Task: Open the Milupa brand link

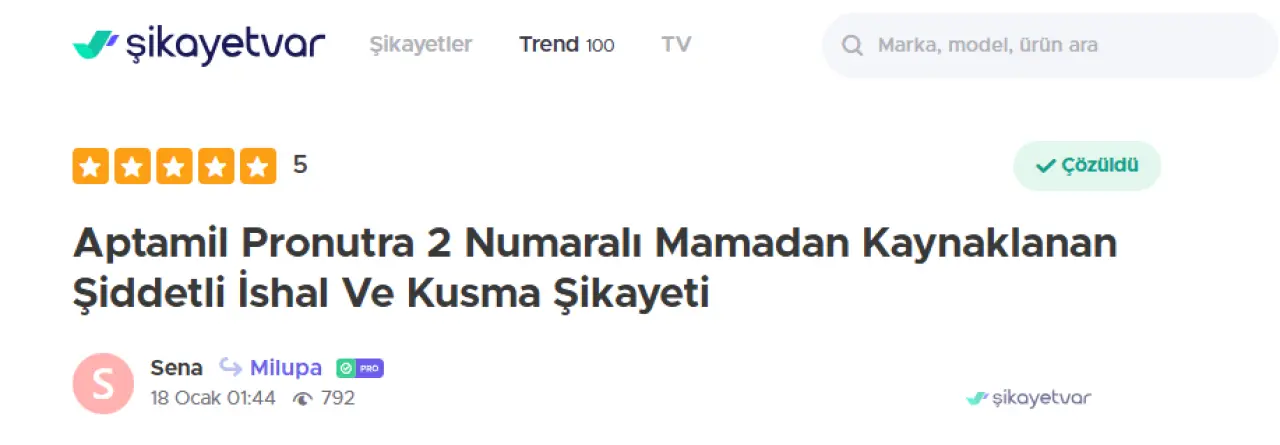Action: 286,368
